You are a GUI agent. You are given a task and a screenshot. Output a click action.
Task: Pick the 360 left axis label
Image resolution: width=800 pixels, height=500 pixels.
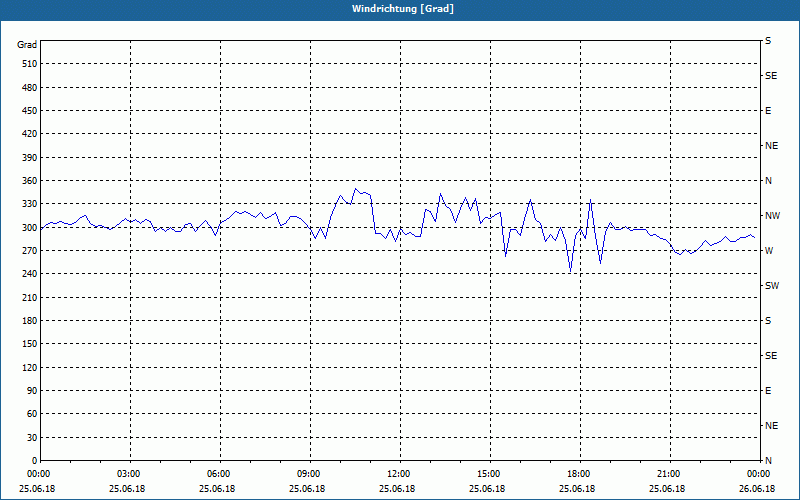(x=30, y=181)
